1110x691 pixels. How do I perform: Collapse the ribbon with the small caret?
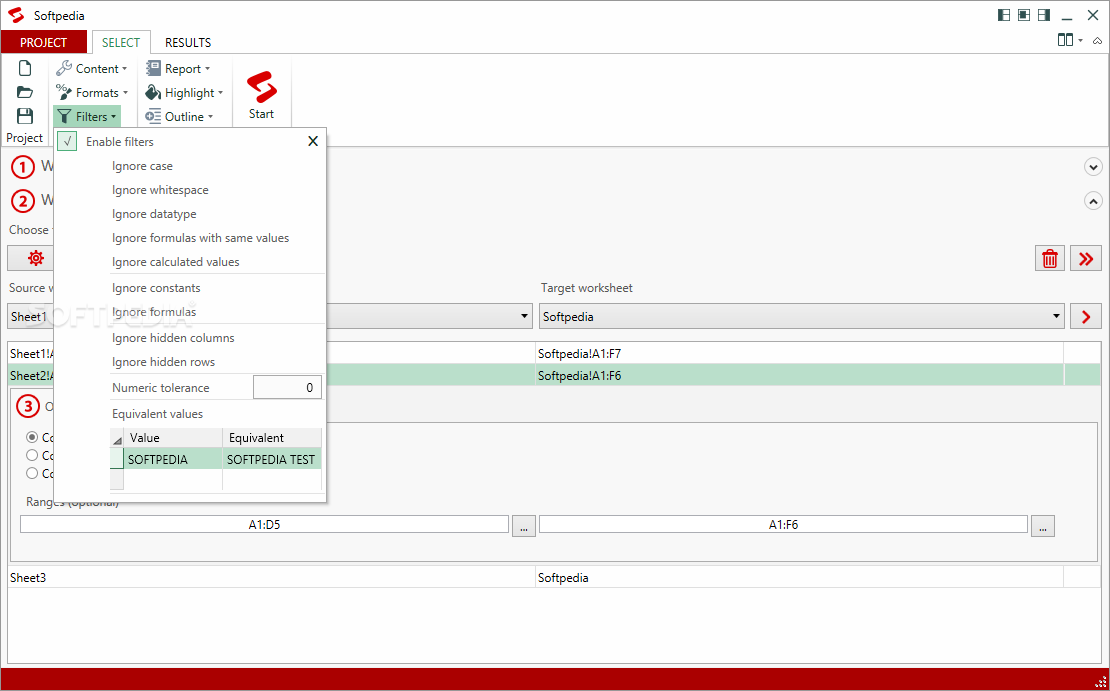pyautogui.click(x=1097, y=41)
